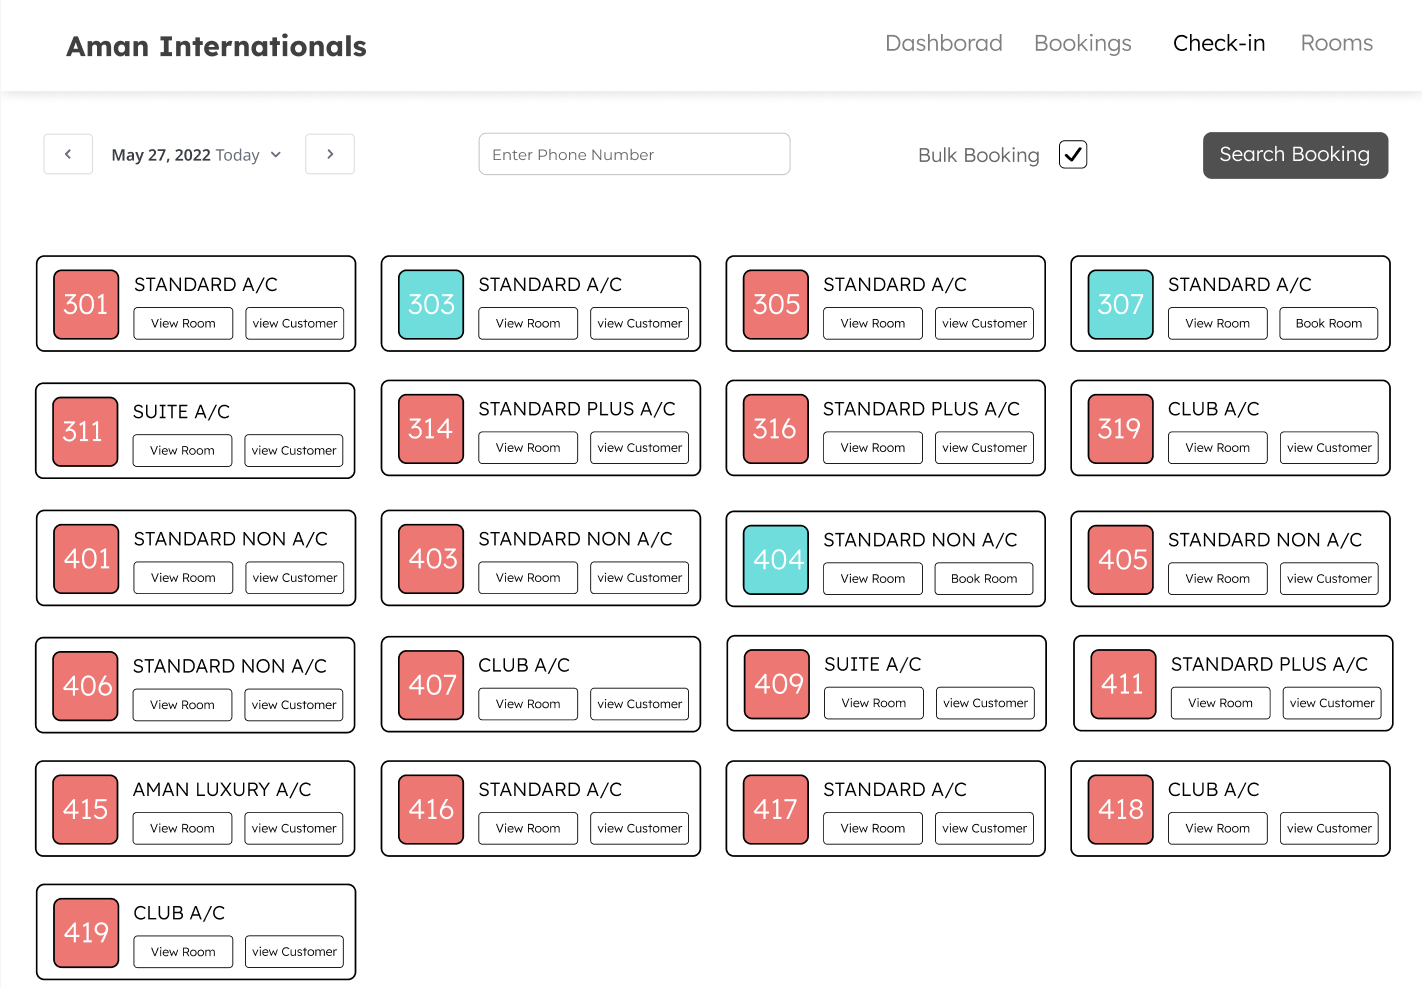Image resolution: width=1422 pixels, height=988 pixels.
Task: Advance to the next date
Action: pyautogui.click(x=330, y=155)
